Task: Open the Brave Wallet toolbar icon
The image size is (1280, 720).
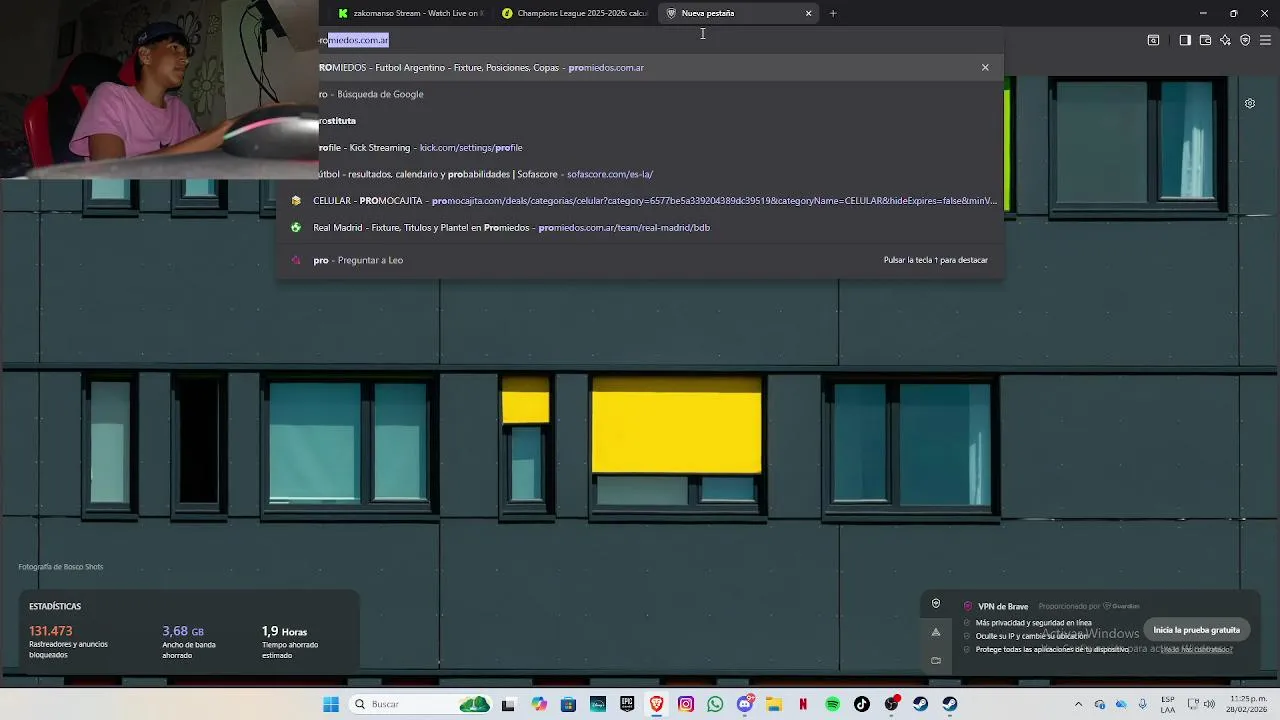Action: pyautogui.click(x=1205, y=40)
